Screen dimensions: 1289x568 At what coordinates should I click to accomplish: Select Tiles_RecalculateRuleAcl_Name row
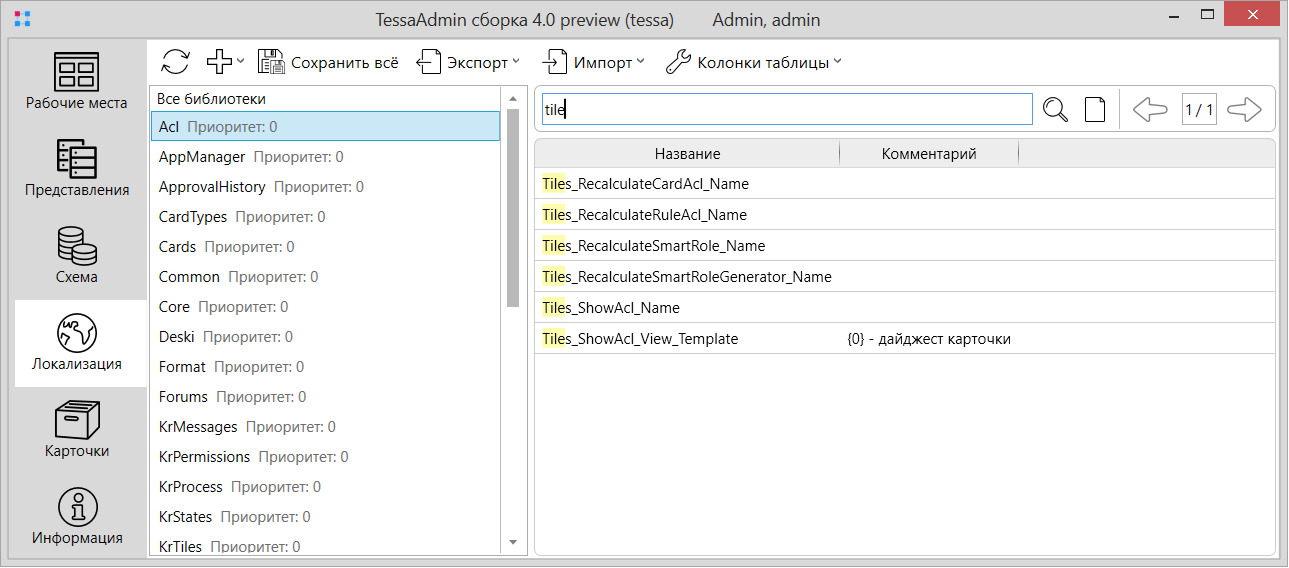pyautogui.click(x=905, y=215)
